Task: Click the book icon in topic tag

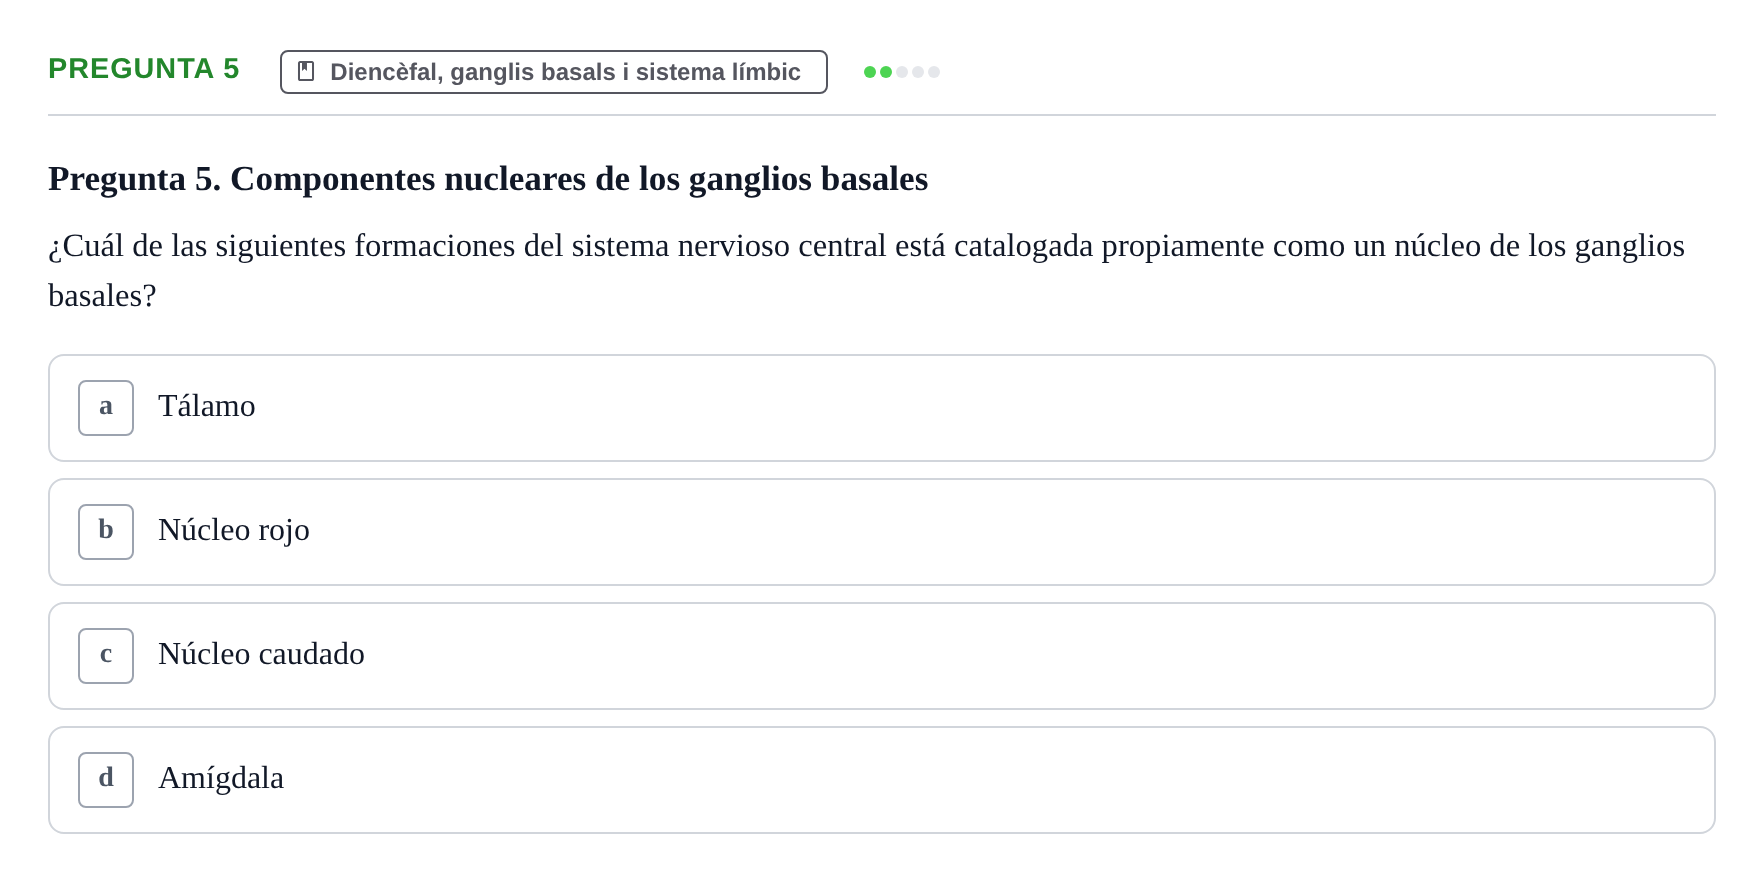Action: click(306, 71)
